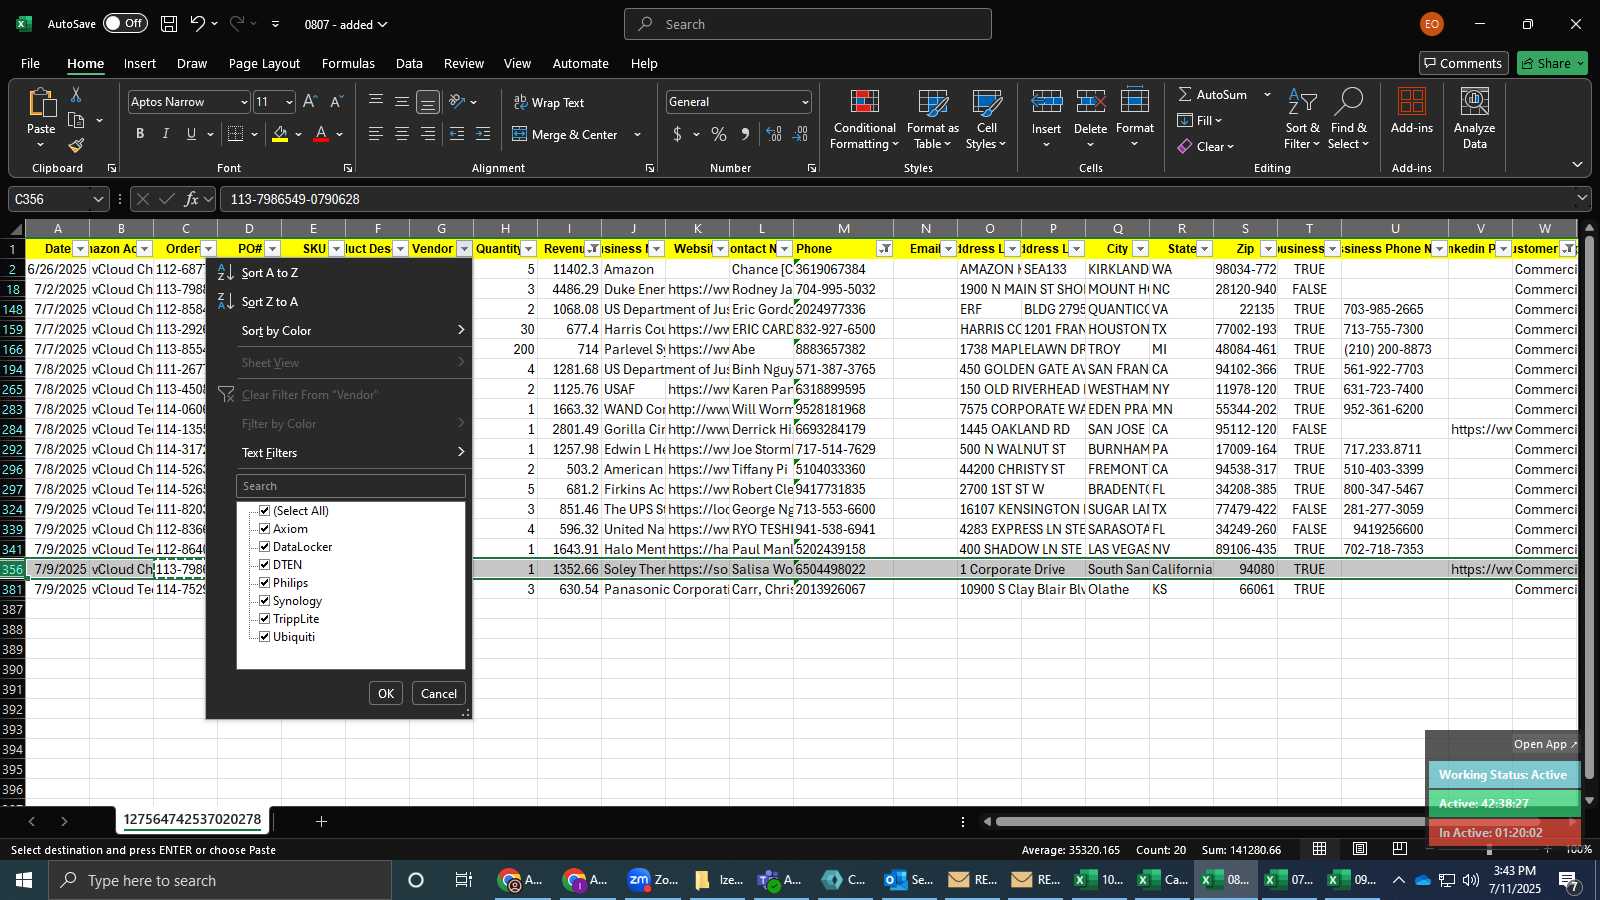
Task: Click the Cut scissors icon
Action: tap(76, 94)
